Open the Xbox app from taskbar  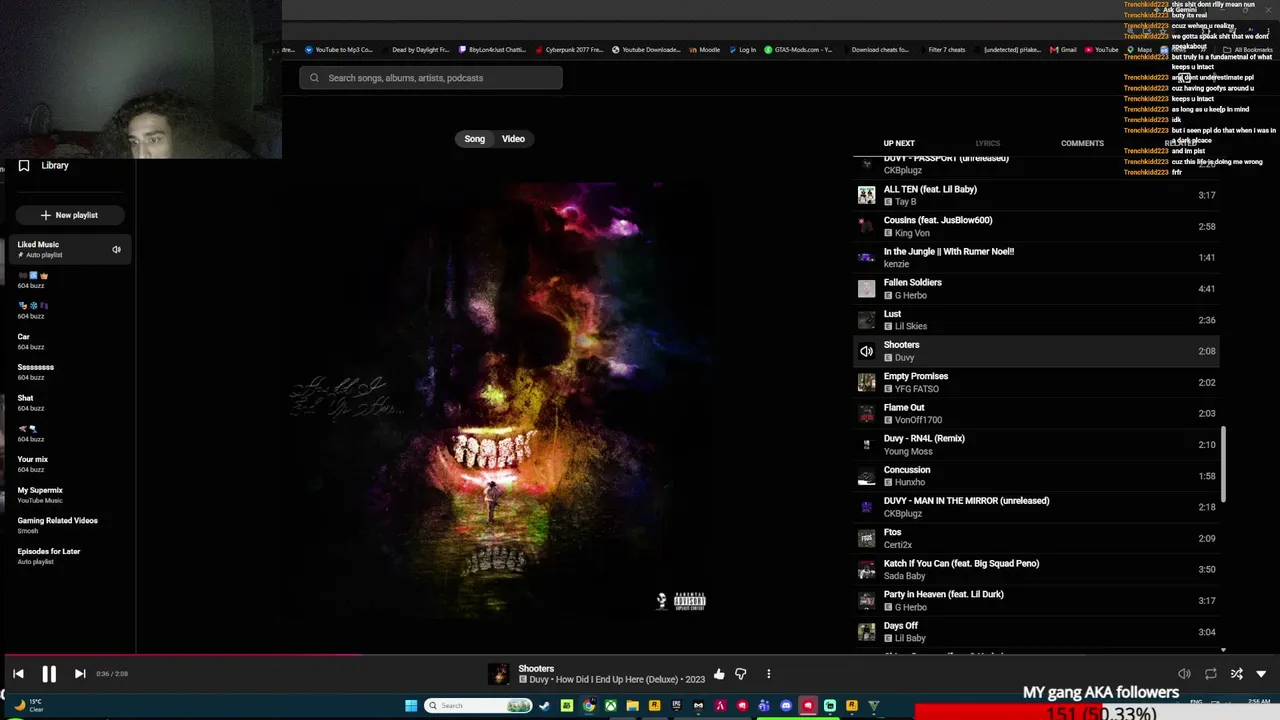(610, 706)
